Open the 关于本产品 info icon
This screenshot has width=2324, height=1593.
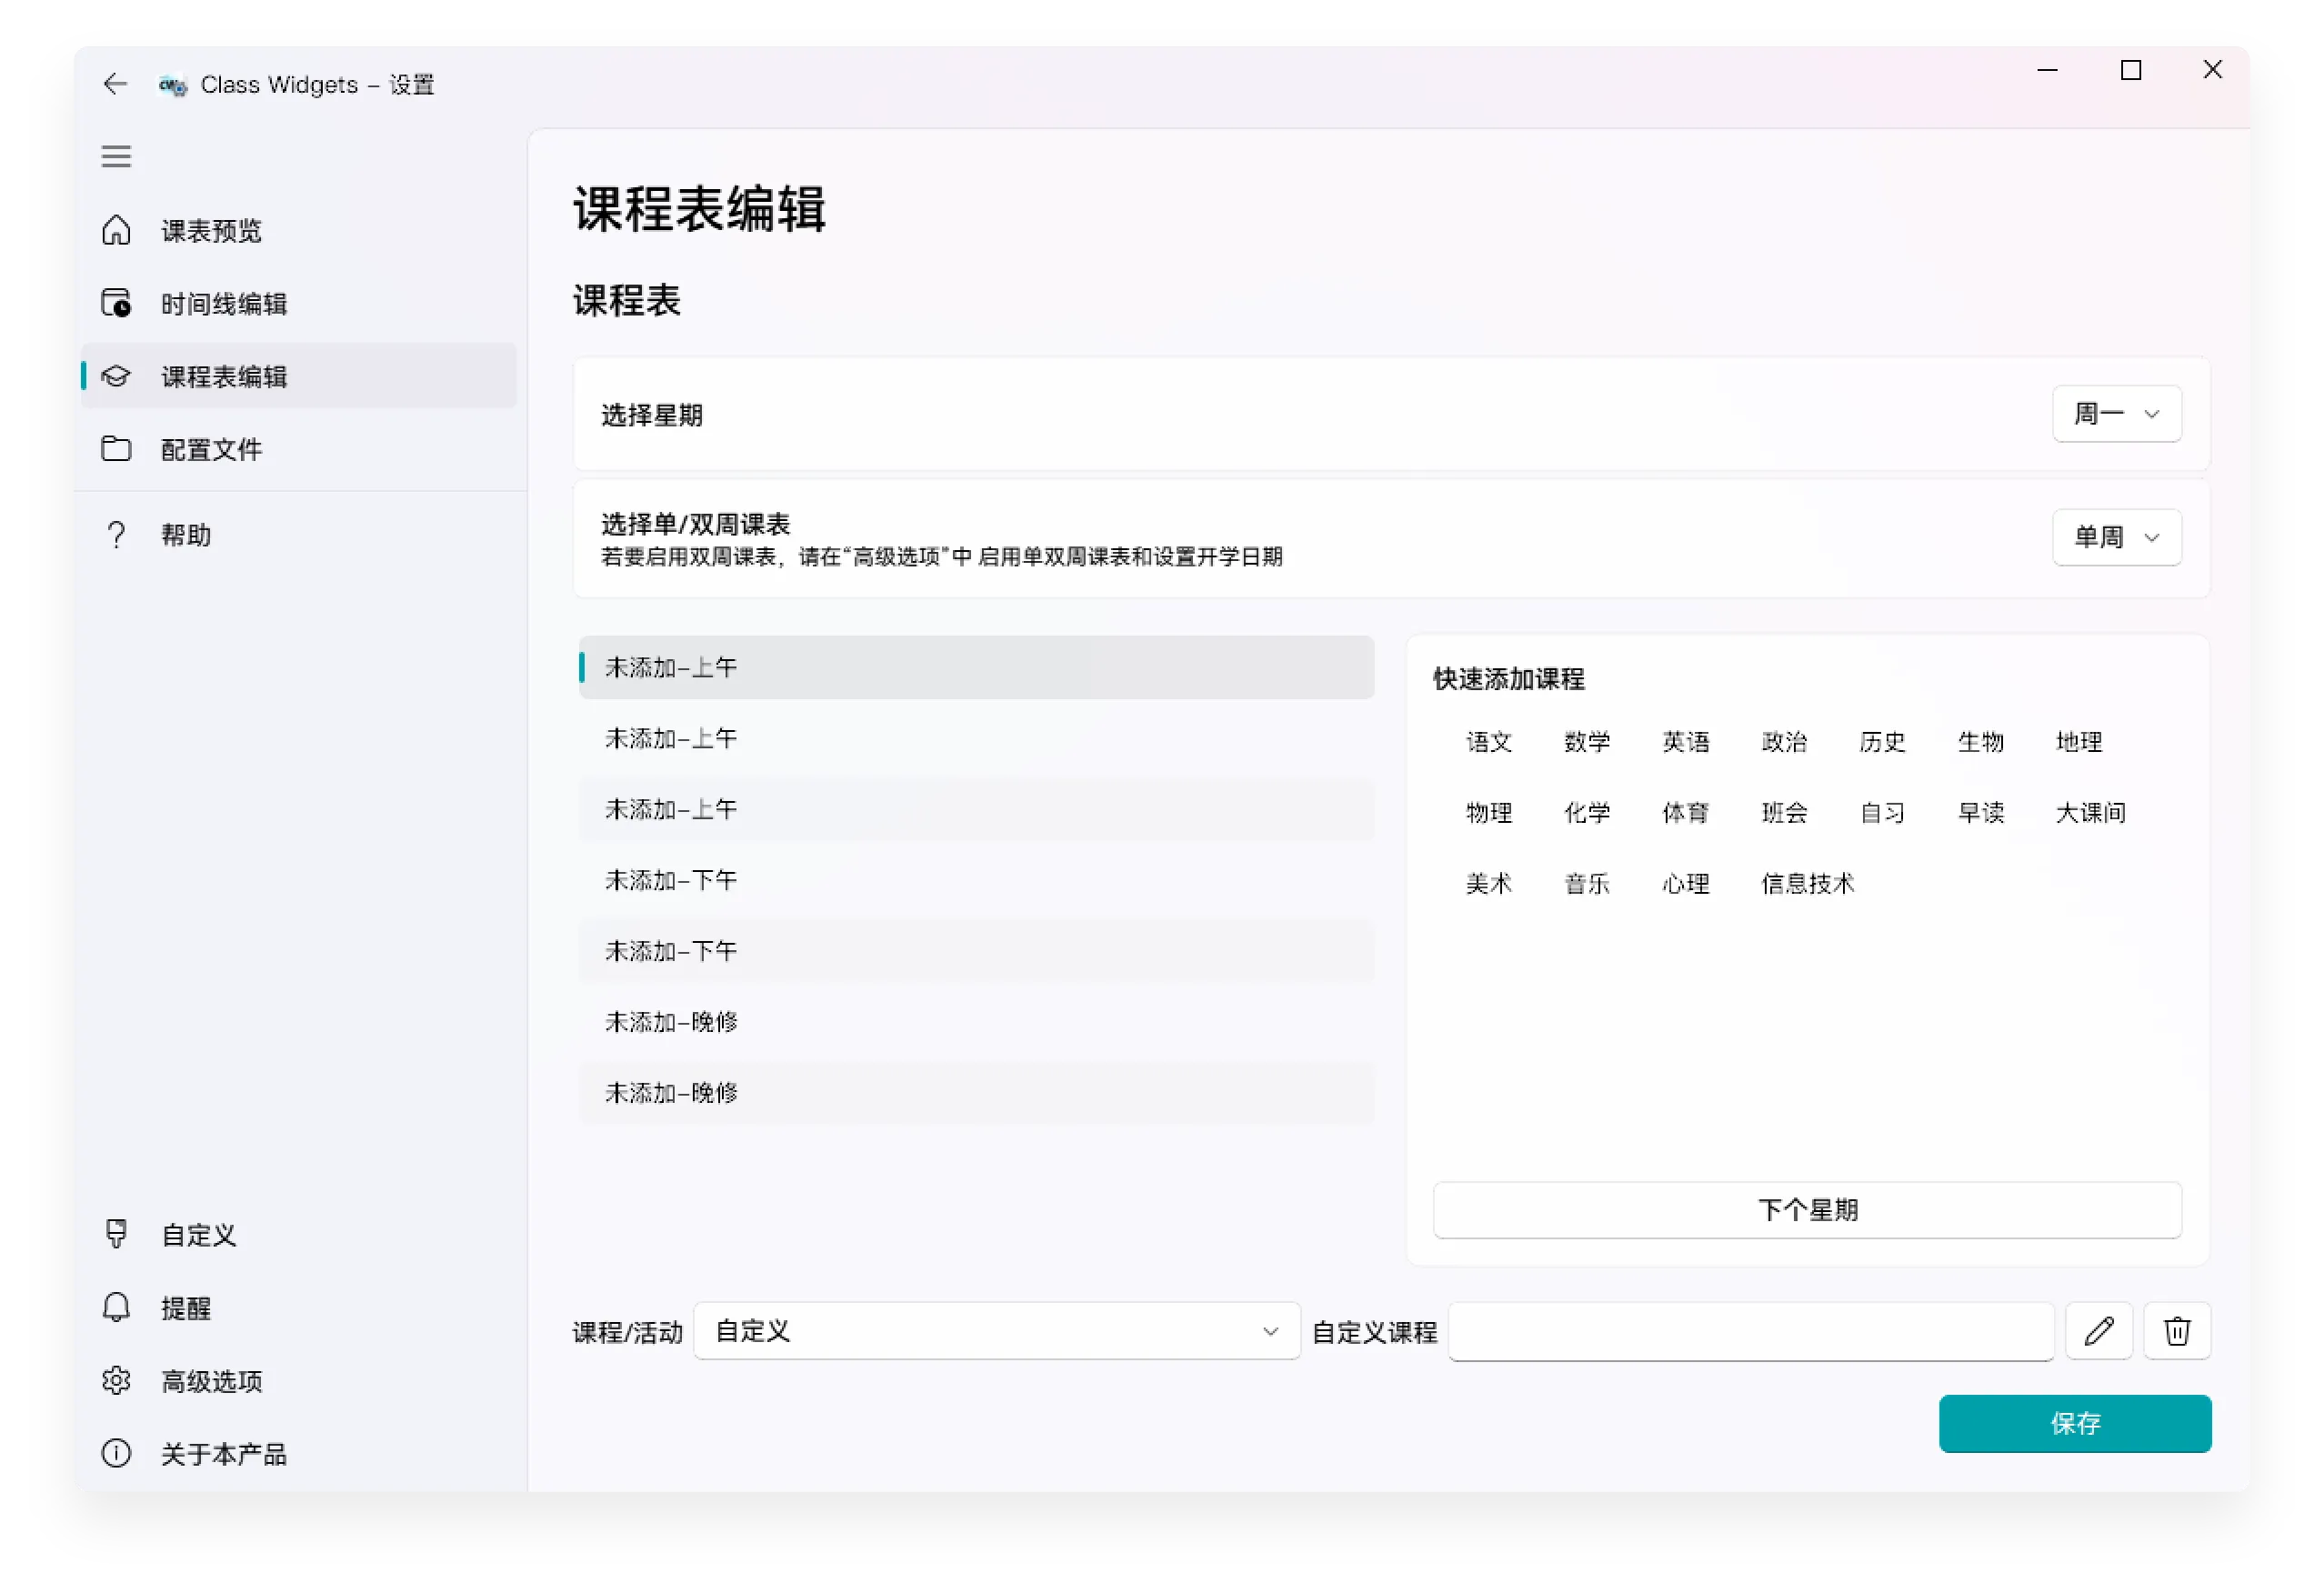[x=117, y=1454]
